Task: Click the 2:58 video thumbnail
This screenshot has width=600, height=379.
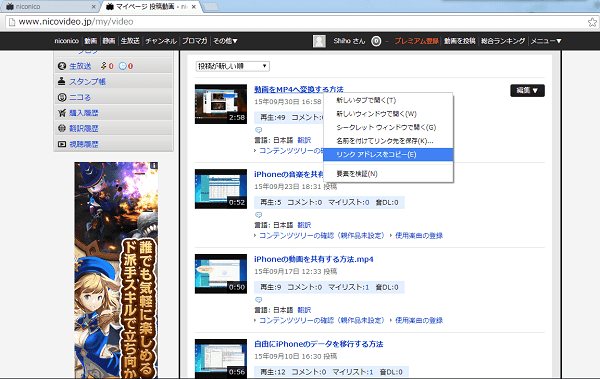Action: (x=221, y=104)
